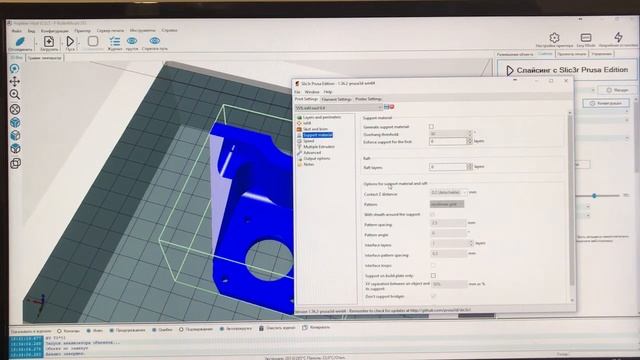Click Overhang threshold stepper arrows
640x360 pixels.
click(469, 133)
